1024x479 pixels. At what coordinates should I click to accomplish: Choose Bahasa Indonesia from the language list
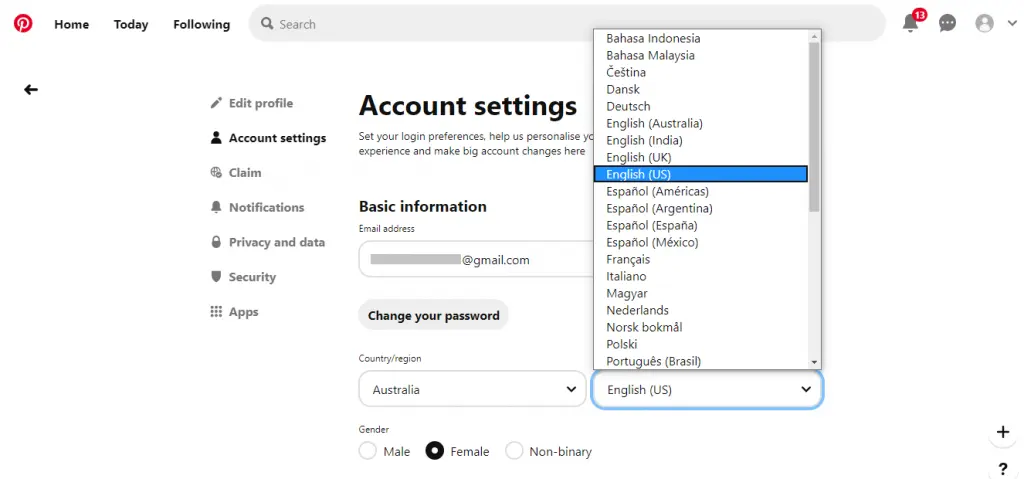[x=701, y=39]
